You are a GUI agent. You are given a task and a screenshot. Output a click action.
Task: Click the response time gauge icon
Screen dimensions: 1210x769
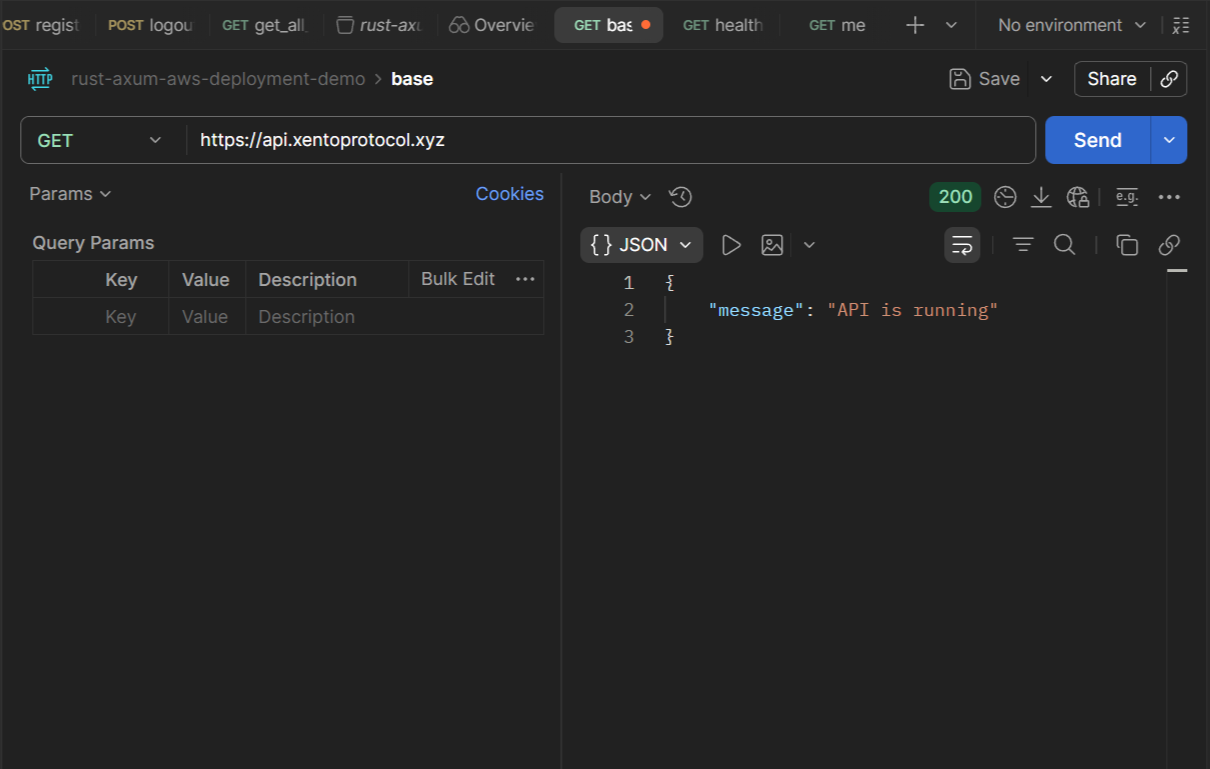tap(1005, 197)
